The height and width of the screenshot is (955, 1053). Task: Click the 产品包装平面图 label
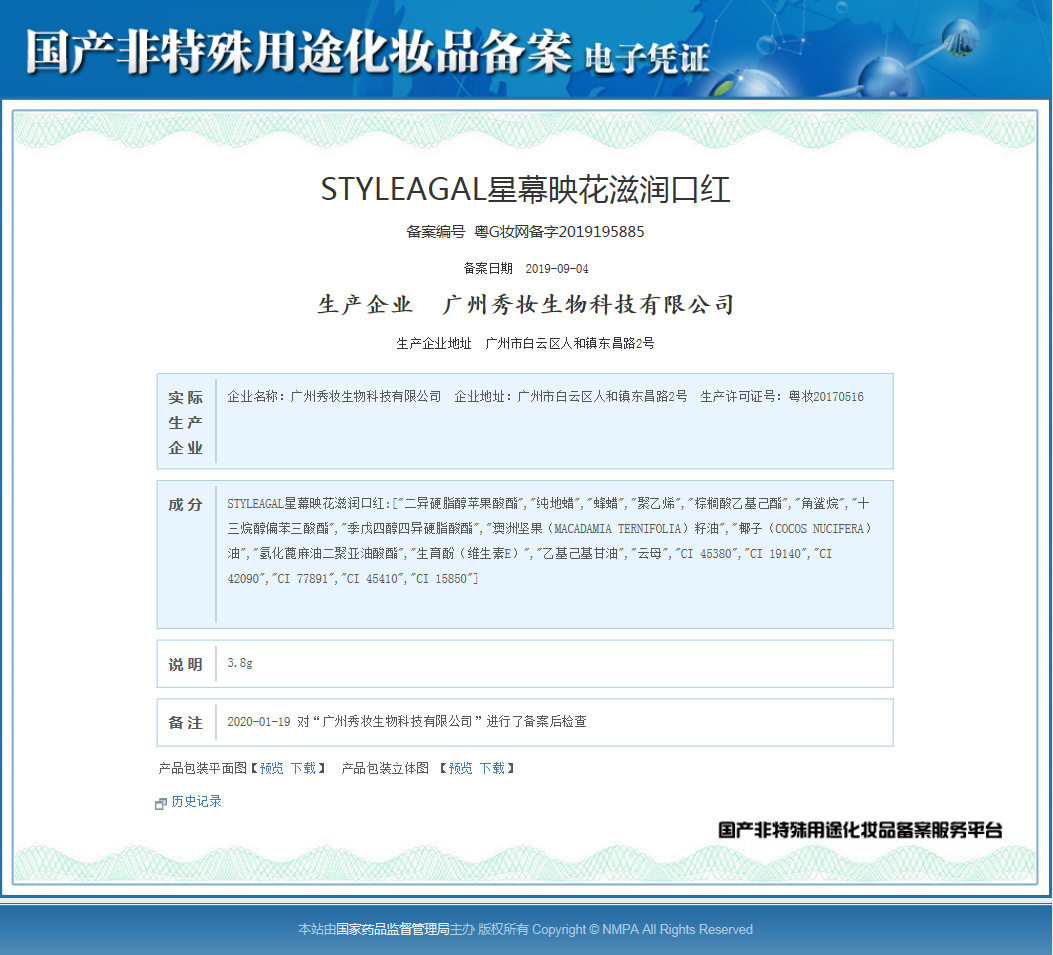(203, 768)
